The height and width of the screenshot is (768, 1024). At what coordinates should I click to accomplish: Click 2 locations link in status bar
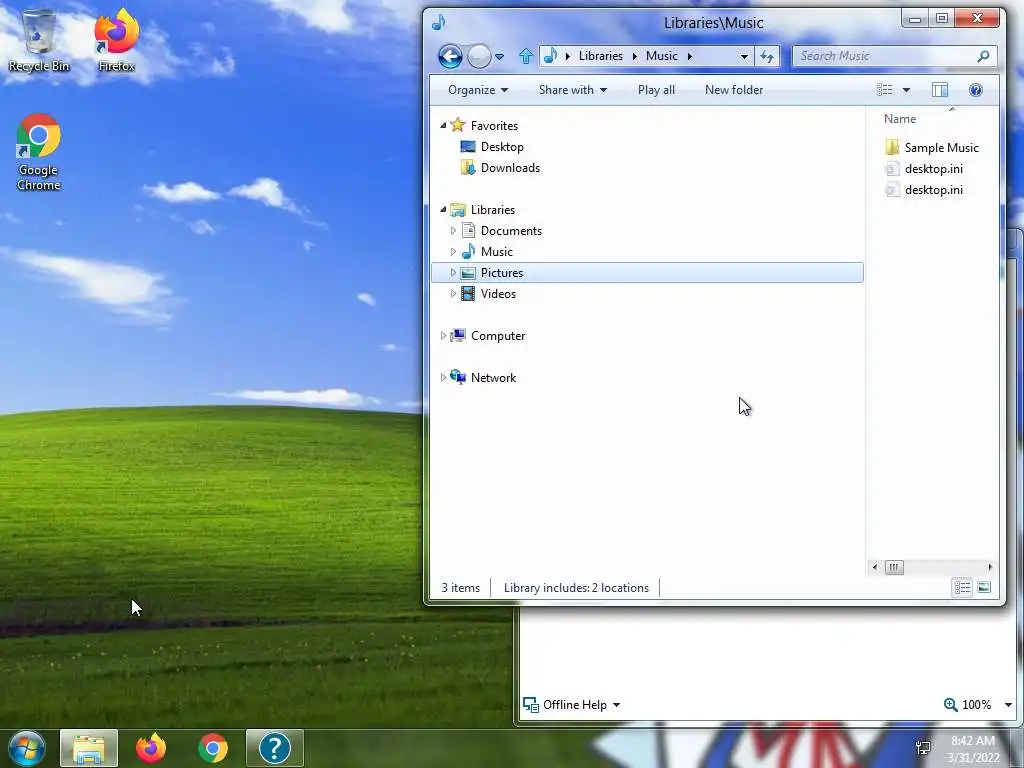[620, 588]
